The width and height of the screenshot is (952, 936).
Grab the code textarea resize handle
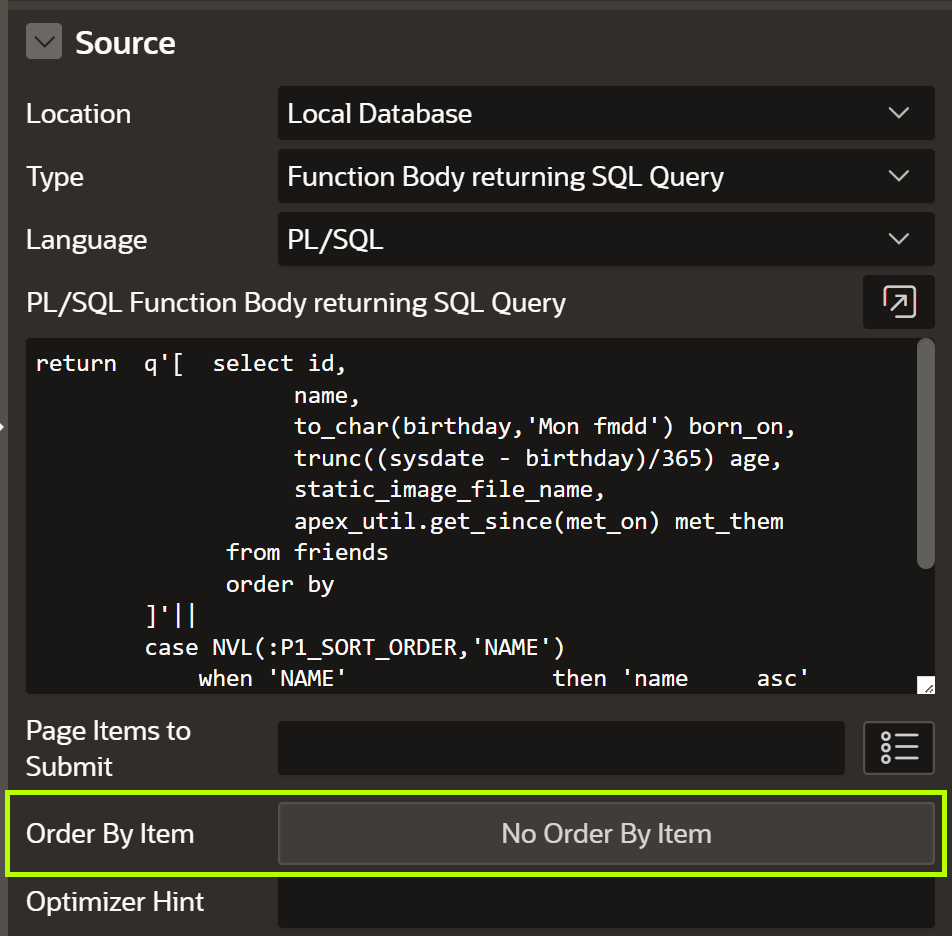point(925,685)
